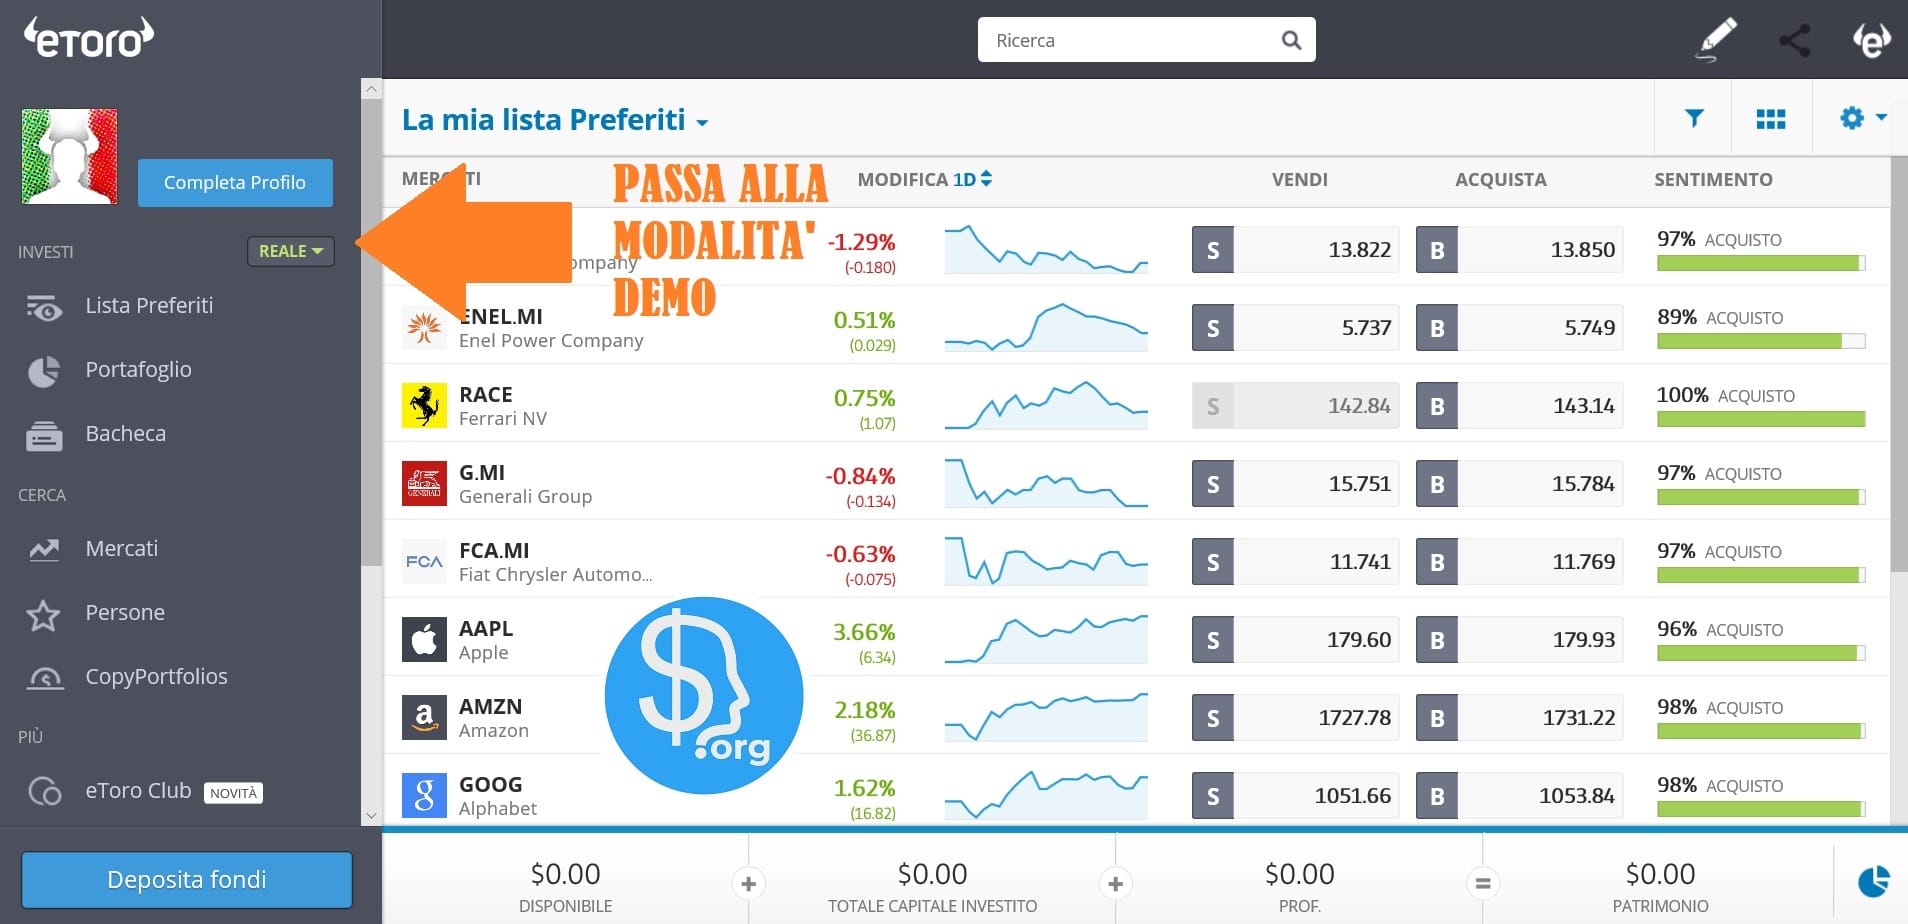Open the portfolio pie chart icon at bottom right
1908x924 pixels.
coord(1873,881)
